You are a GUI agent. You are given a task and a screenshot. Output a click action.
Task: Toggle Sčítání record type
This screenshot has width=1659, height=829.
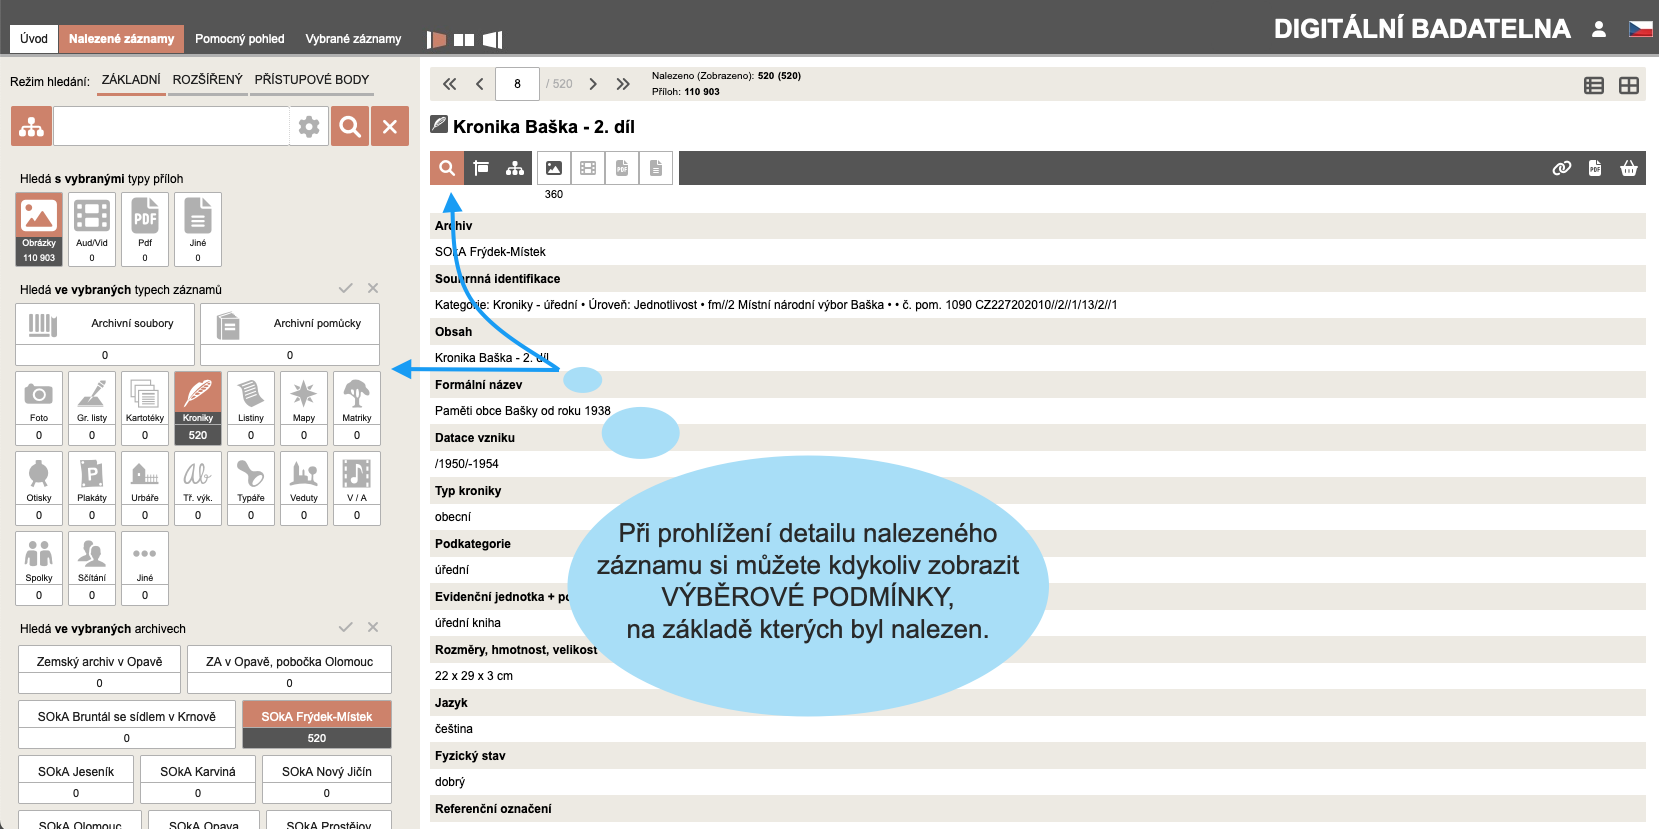pos(92,568)
